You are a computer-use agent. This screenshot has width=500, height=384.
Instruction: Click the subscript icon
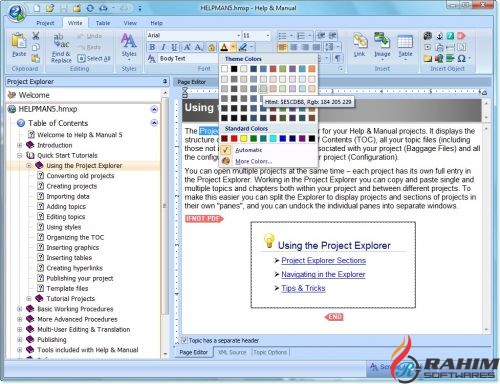tap(199, 47)
